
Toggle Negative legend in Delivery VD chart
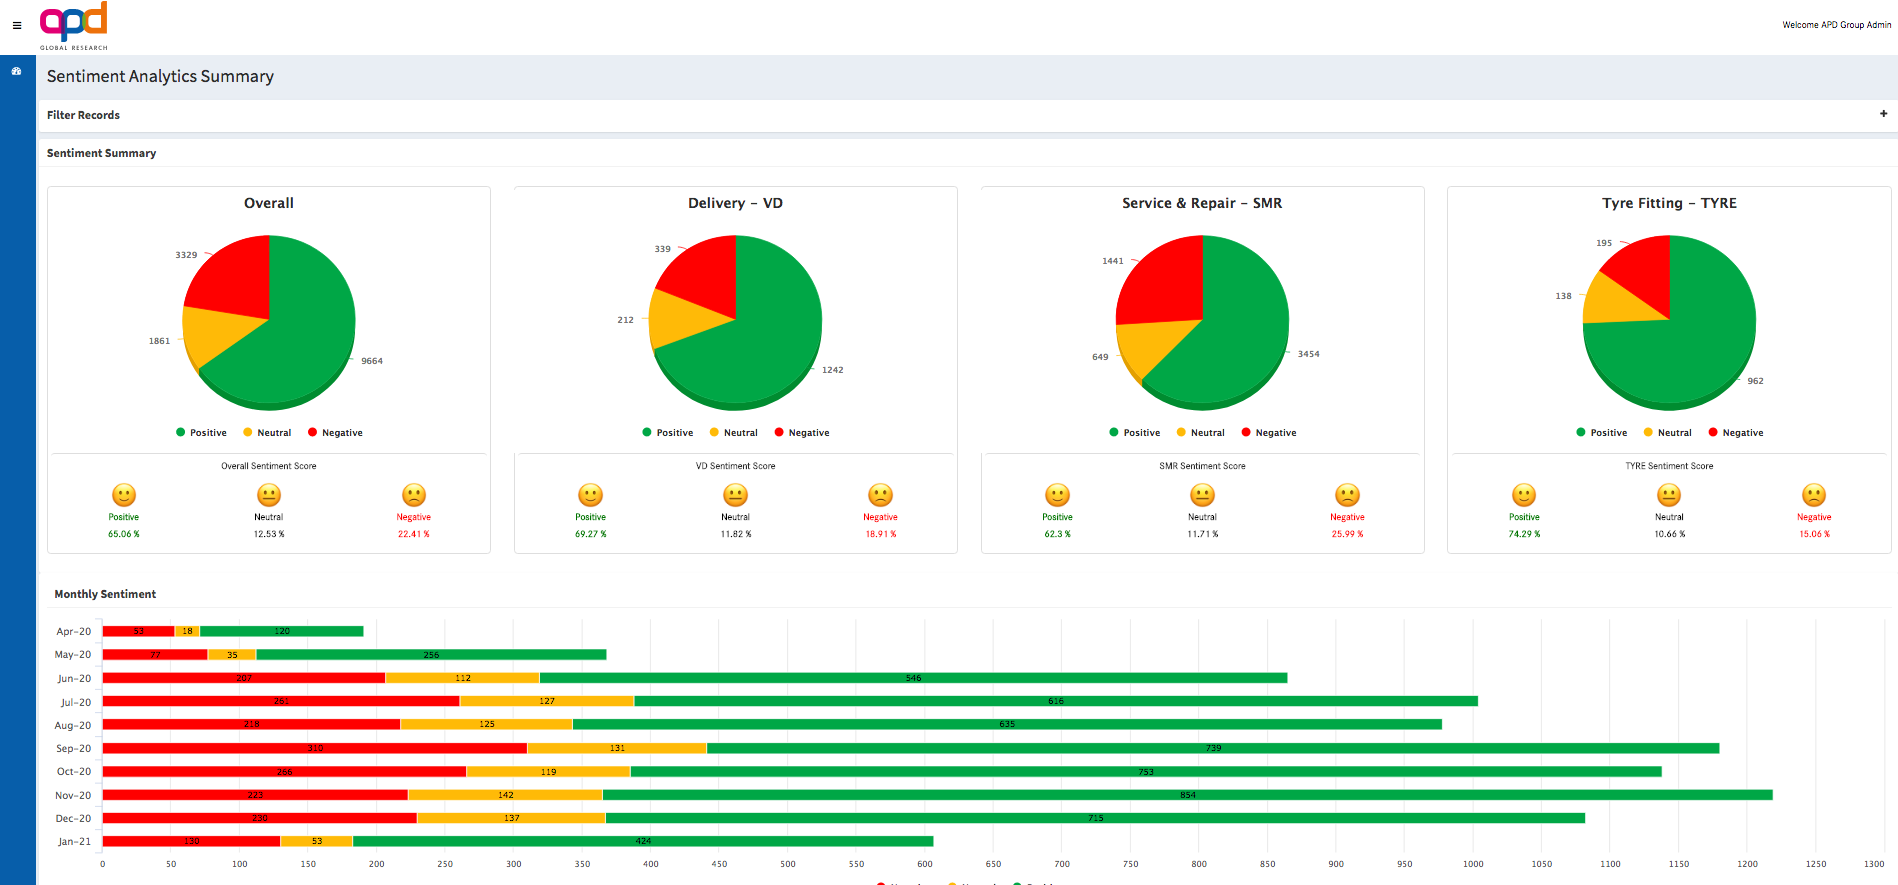point(802,433)
